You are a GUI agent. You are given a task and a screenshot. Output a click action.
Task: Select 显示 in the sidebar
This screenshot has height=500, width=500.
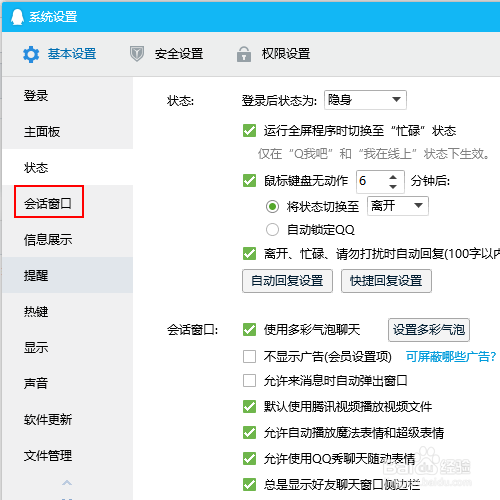point(68,347)
